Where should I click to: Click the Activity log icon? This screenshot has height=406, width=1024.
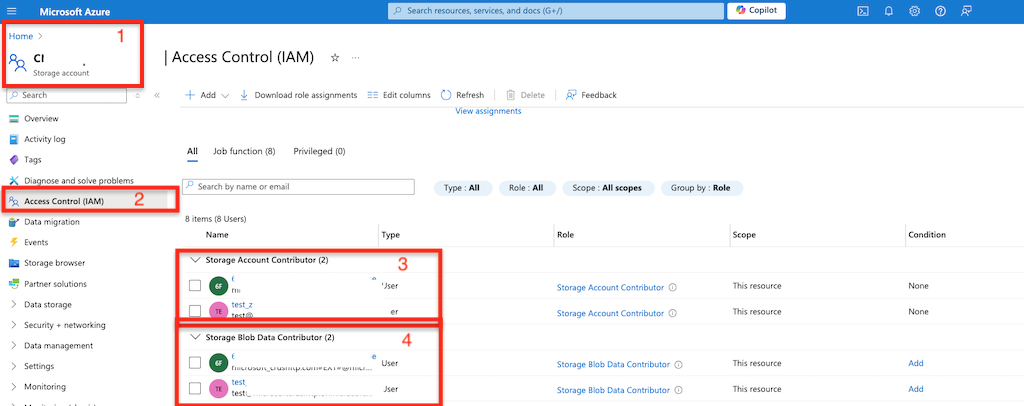pos(14,139)
